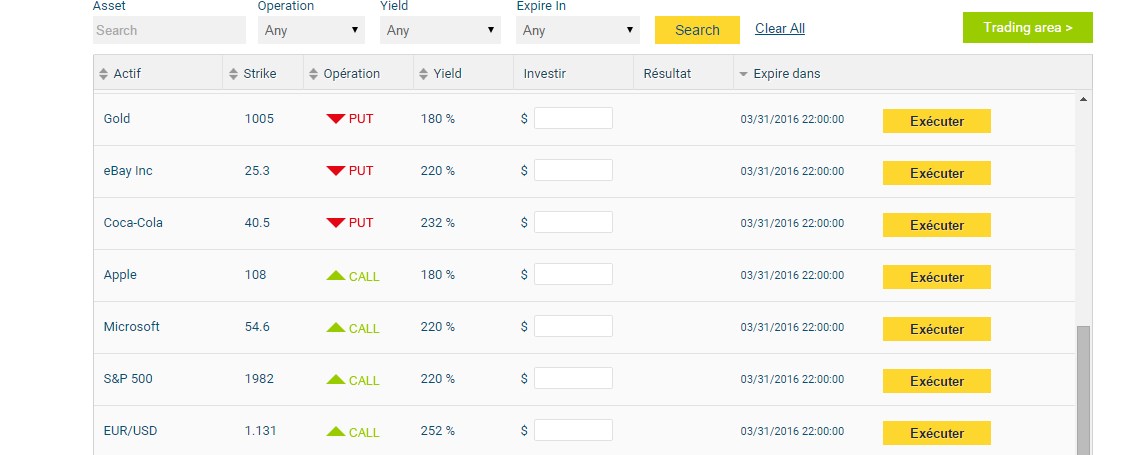
Task: Click the Résultat column header
Action: pos(667,74)
